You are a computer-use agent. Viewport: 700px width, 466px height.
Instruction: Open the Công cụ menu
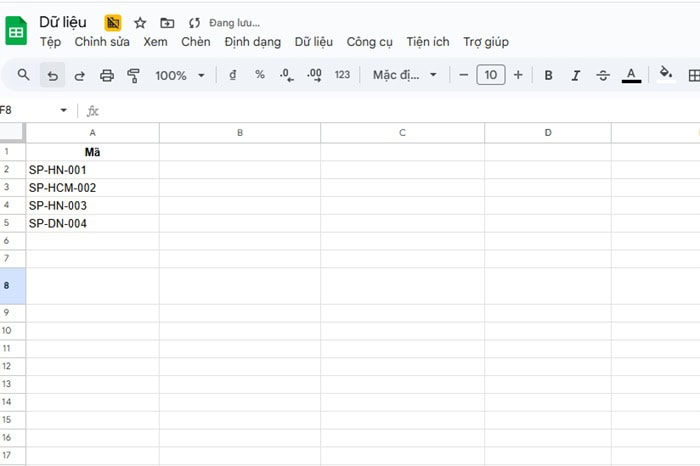(x=369, y=42)
